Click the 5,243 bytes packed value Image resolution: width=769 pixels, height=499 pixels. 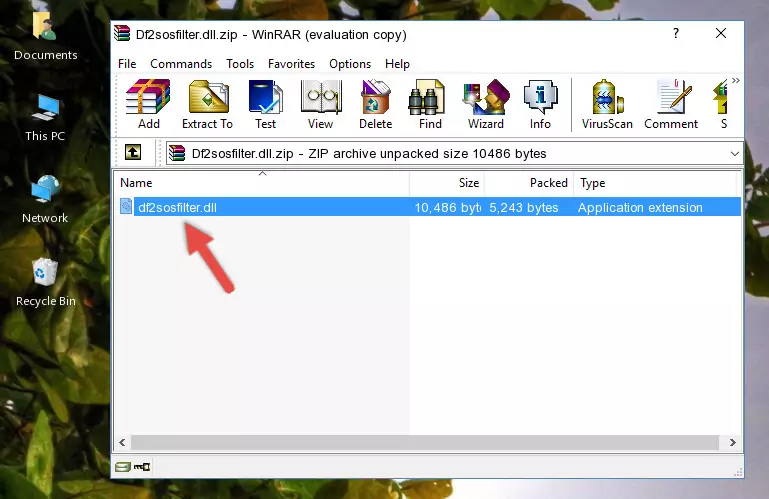[x=523, y=208]
